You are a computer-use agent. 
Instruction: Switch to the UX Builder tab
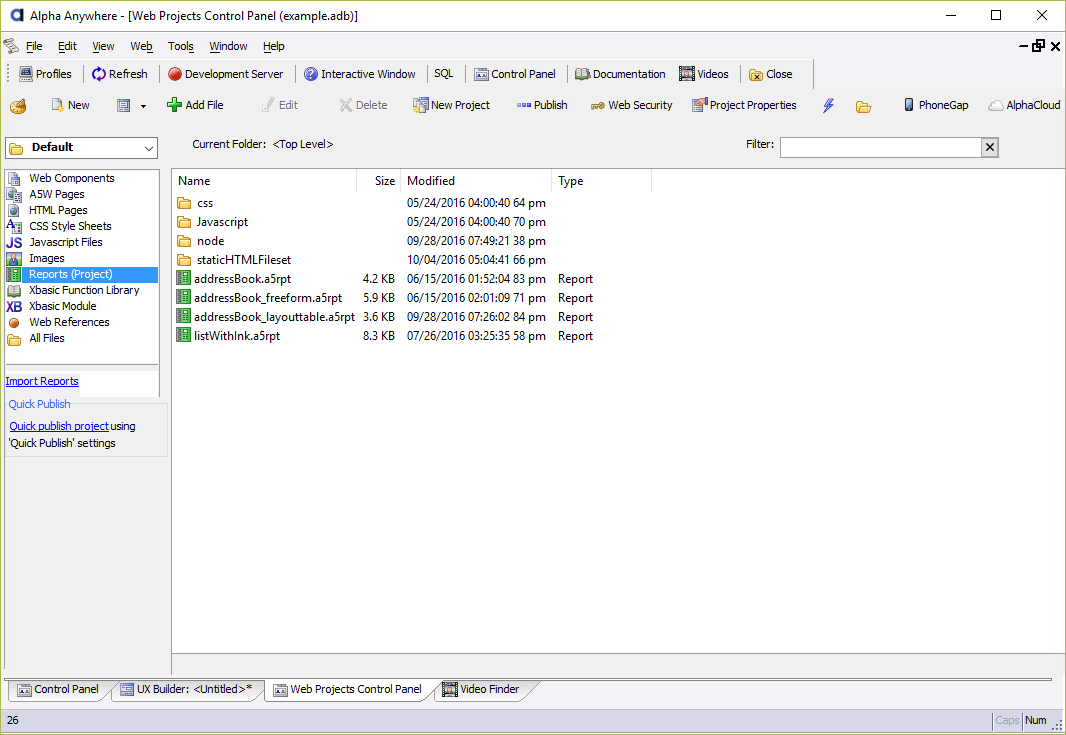pos(186,689)
